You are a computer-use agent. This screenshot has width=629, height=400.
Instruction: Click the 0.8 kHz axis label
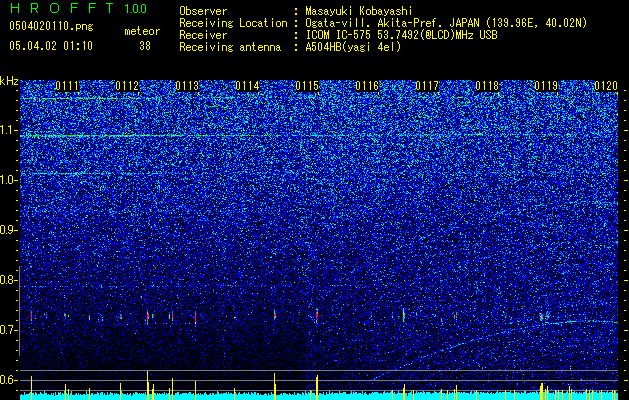point(9,280)
